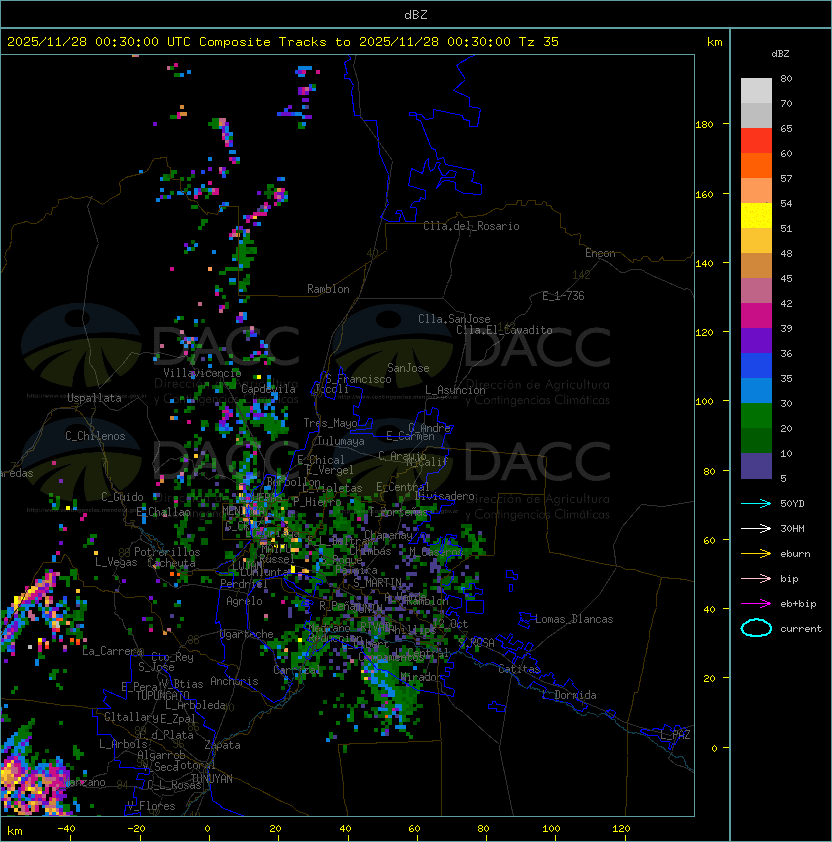
Task: Select the pink bip arrow in the legend
Action: 756,578
